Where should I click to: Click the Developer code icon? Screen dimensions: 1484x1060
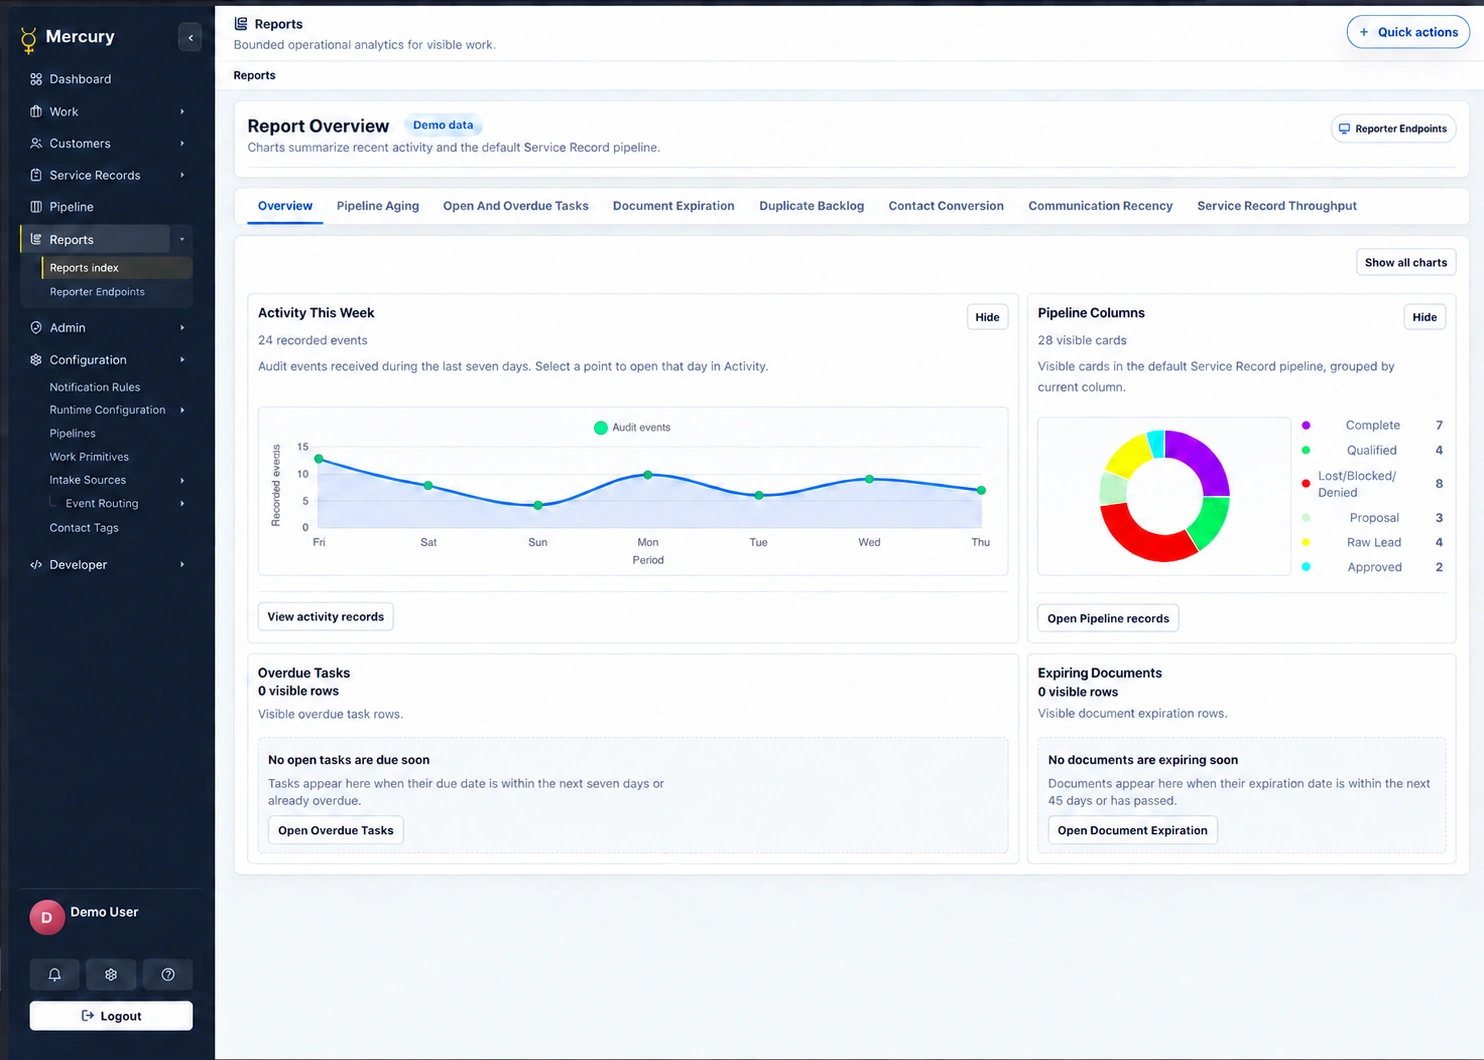click(x=36, y=564)
